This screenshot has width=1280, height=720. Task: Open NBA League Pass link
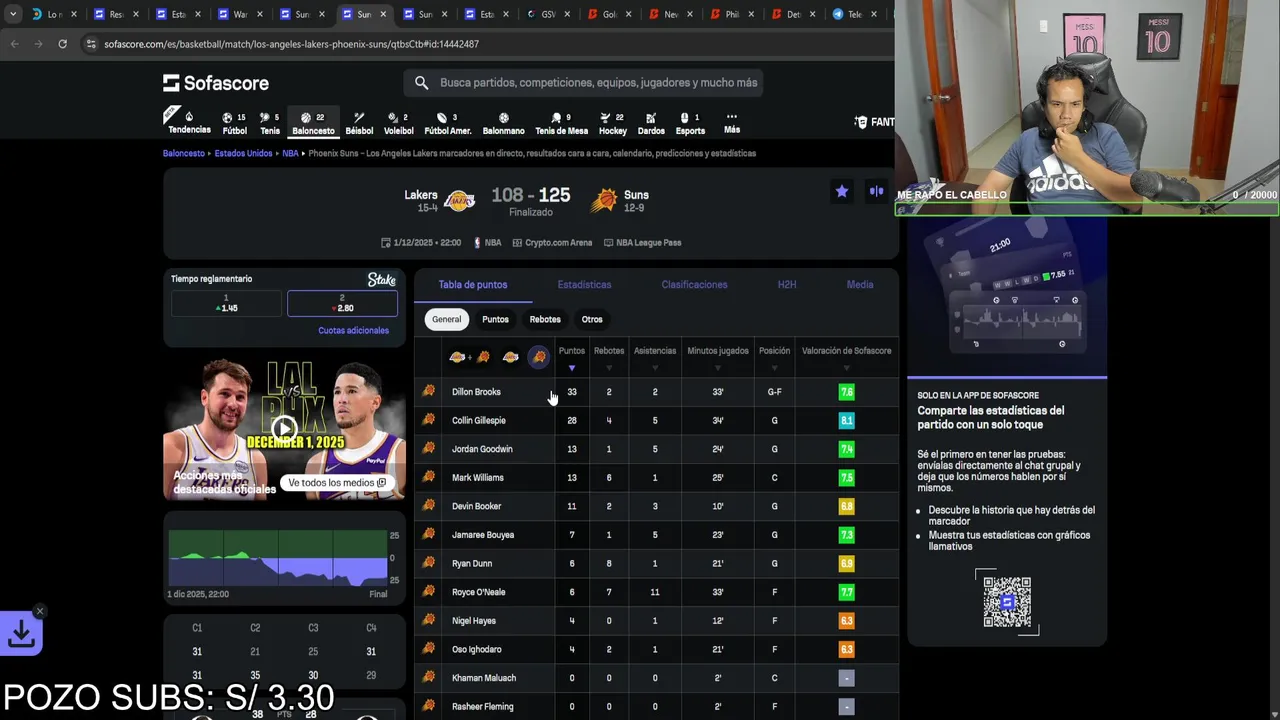642,243
